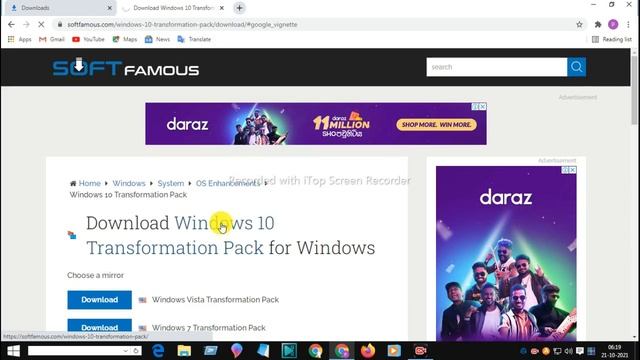Click the SoftFamous site logo
Screen dimensions: 640x360
point(126,68)
